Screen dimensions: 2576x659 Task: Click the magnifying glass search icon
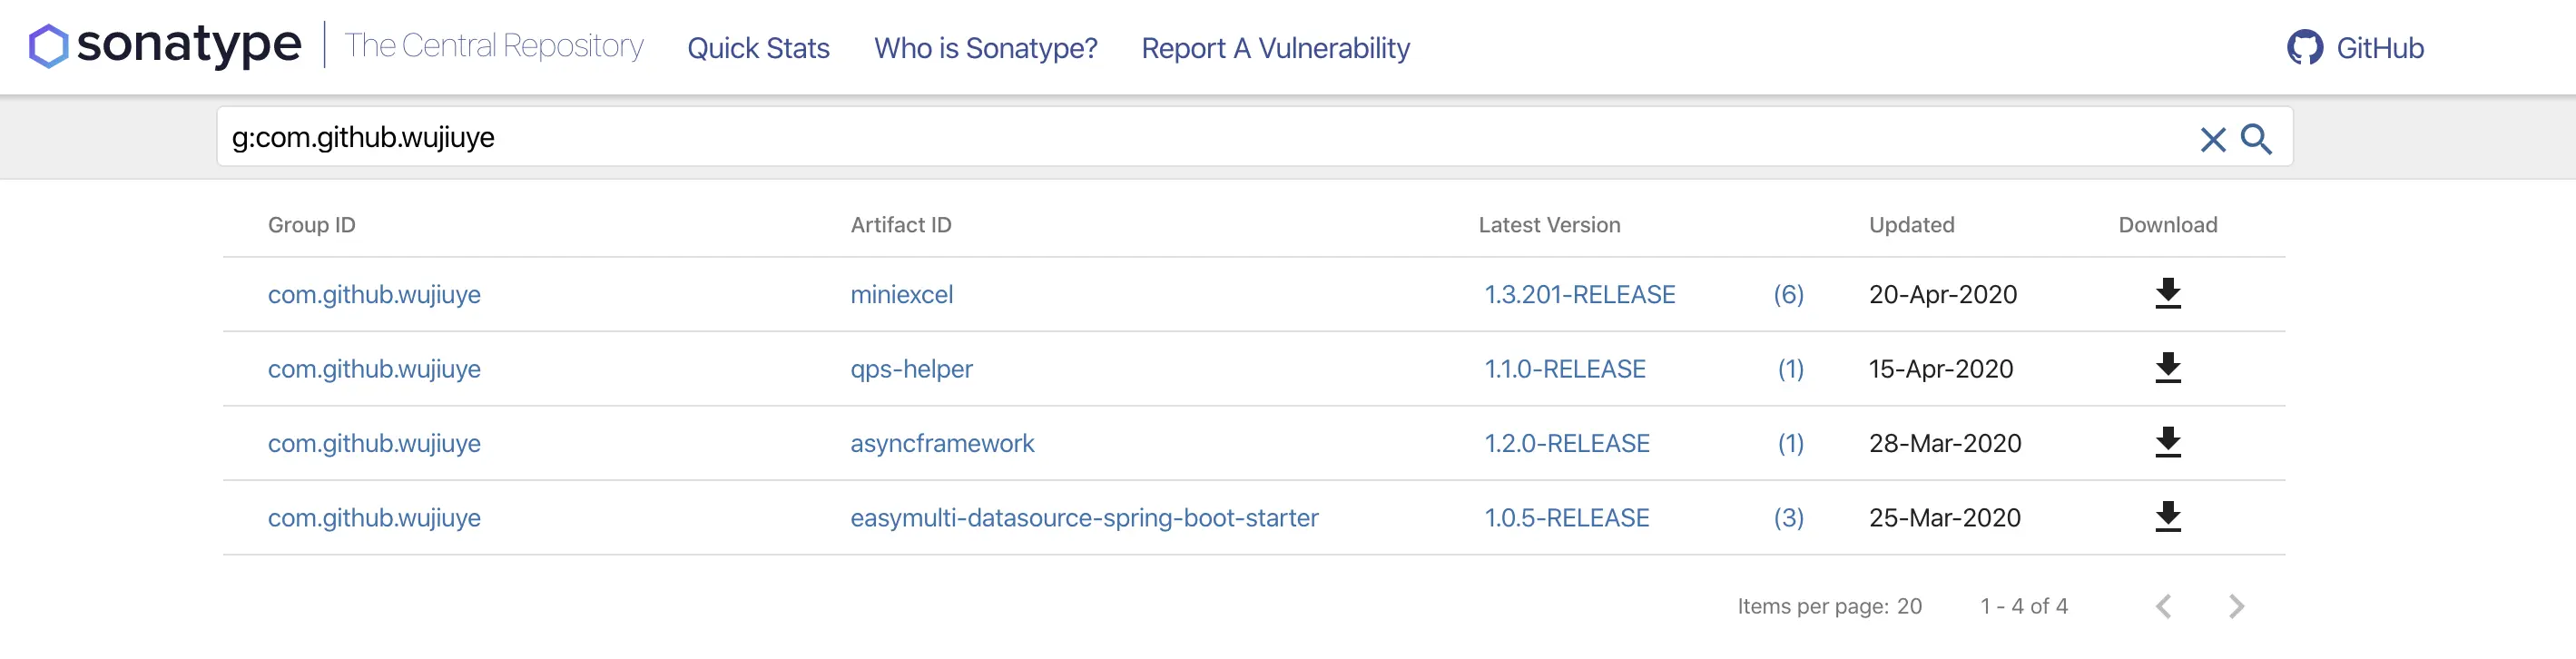(x=2255, y=139)
